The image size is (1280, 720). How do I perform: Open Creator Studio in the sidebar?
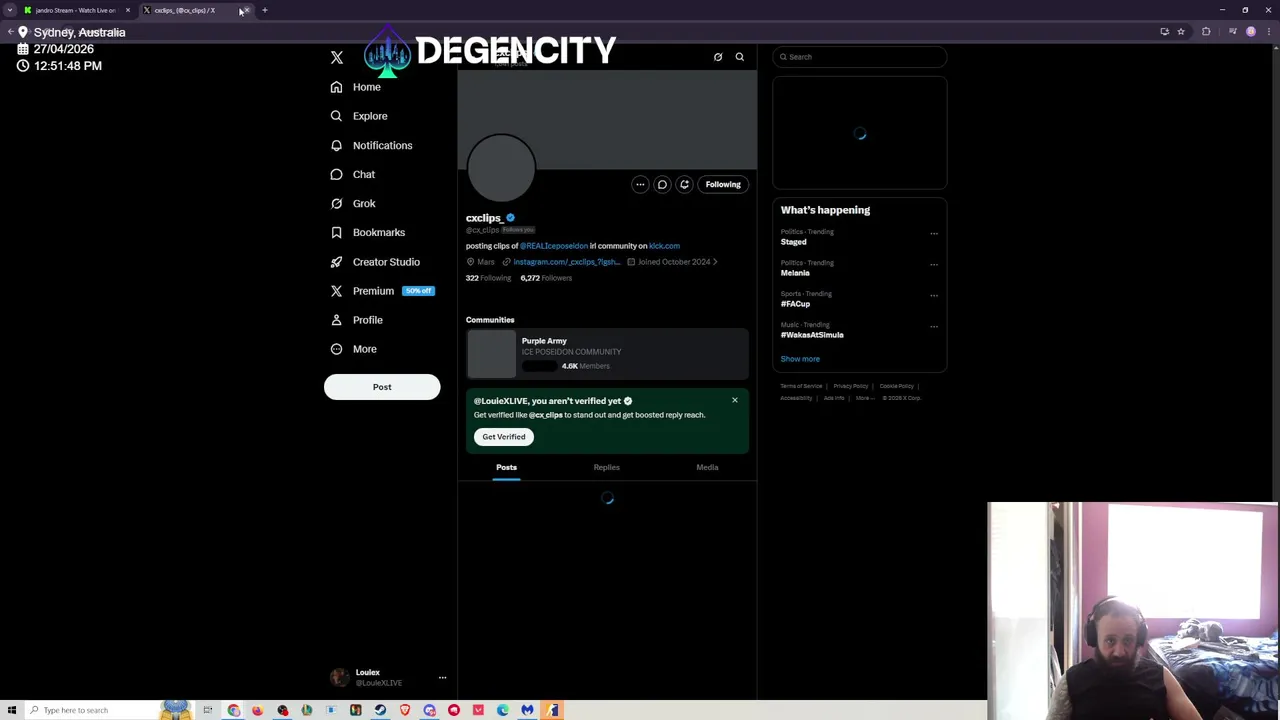tap(375, 262)
